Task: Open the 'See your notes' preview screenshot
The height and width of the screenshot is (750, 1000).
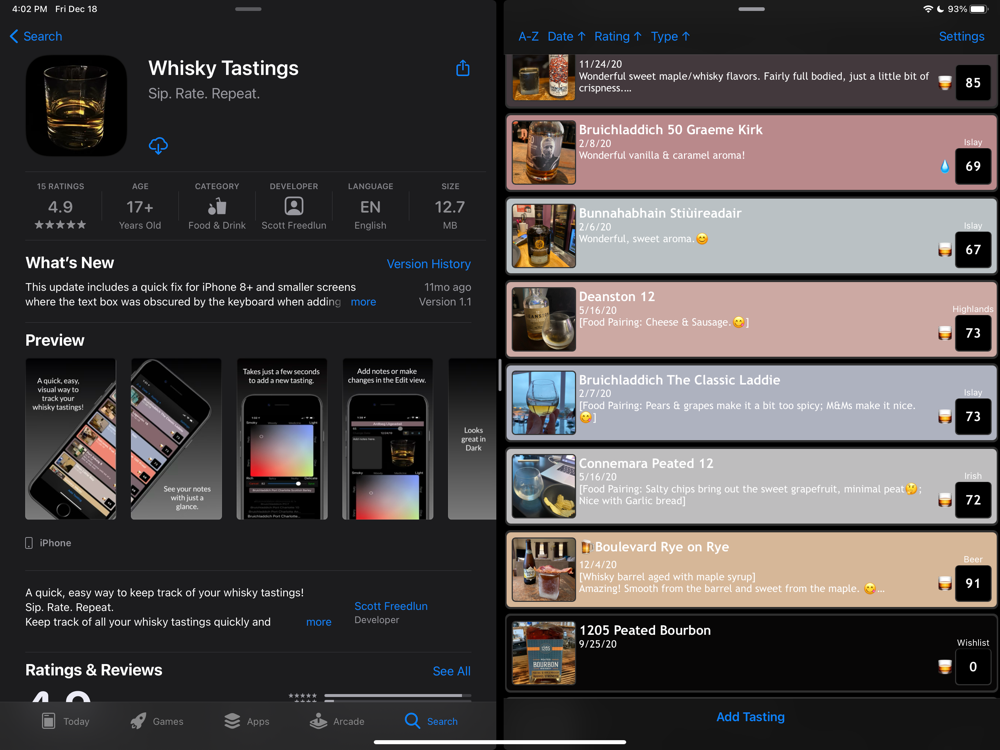Action: (x=176, y=439)
